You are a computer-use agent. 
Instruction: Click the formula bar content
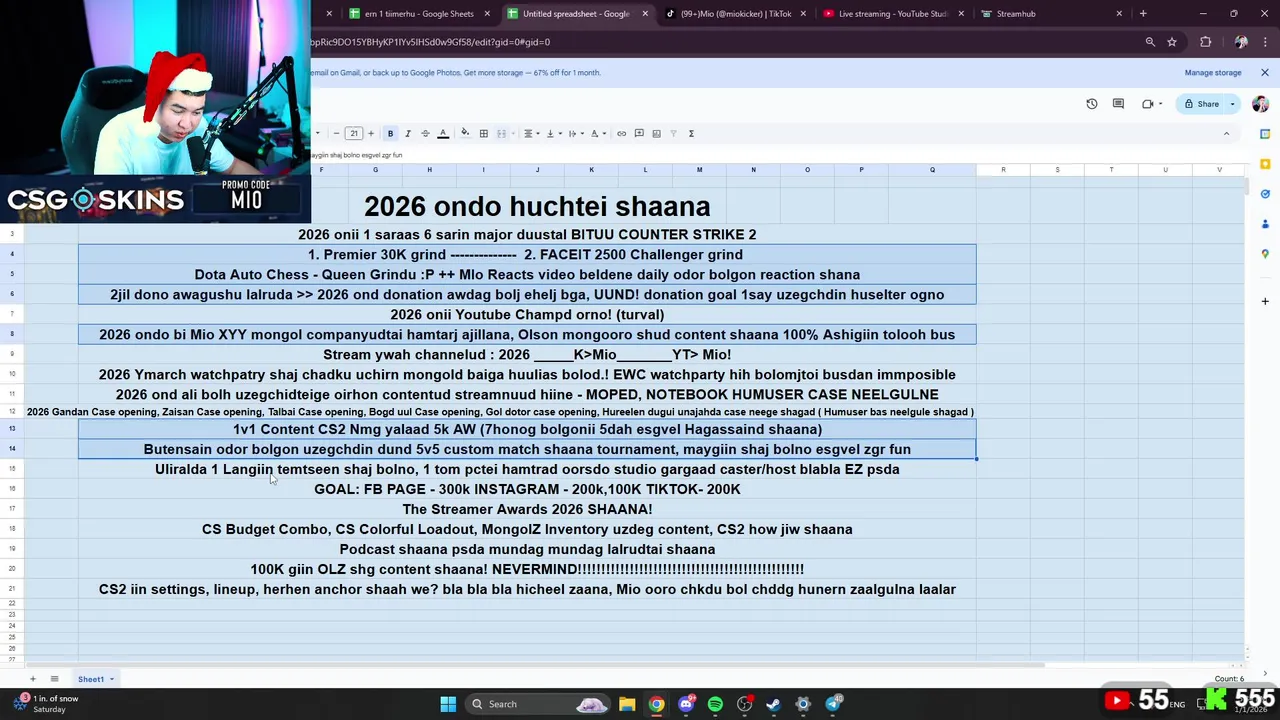tap(357, 155)
